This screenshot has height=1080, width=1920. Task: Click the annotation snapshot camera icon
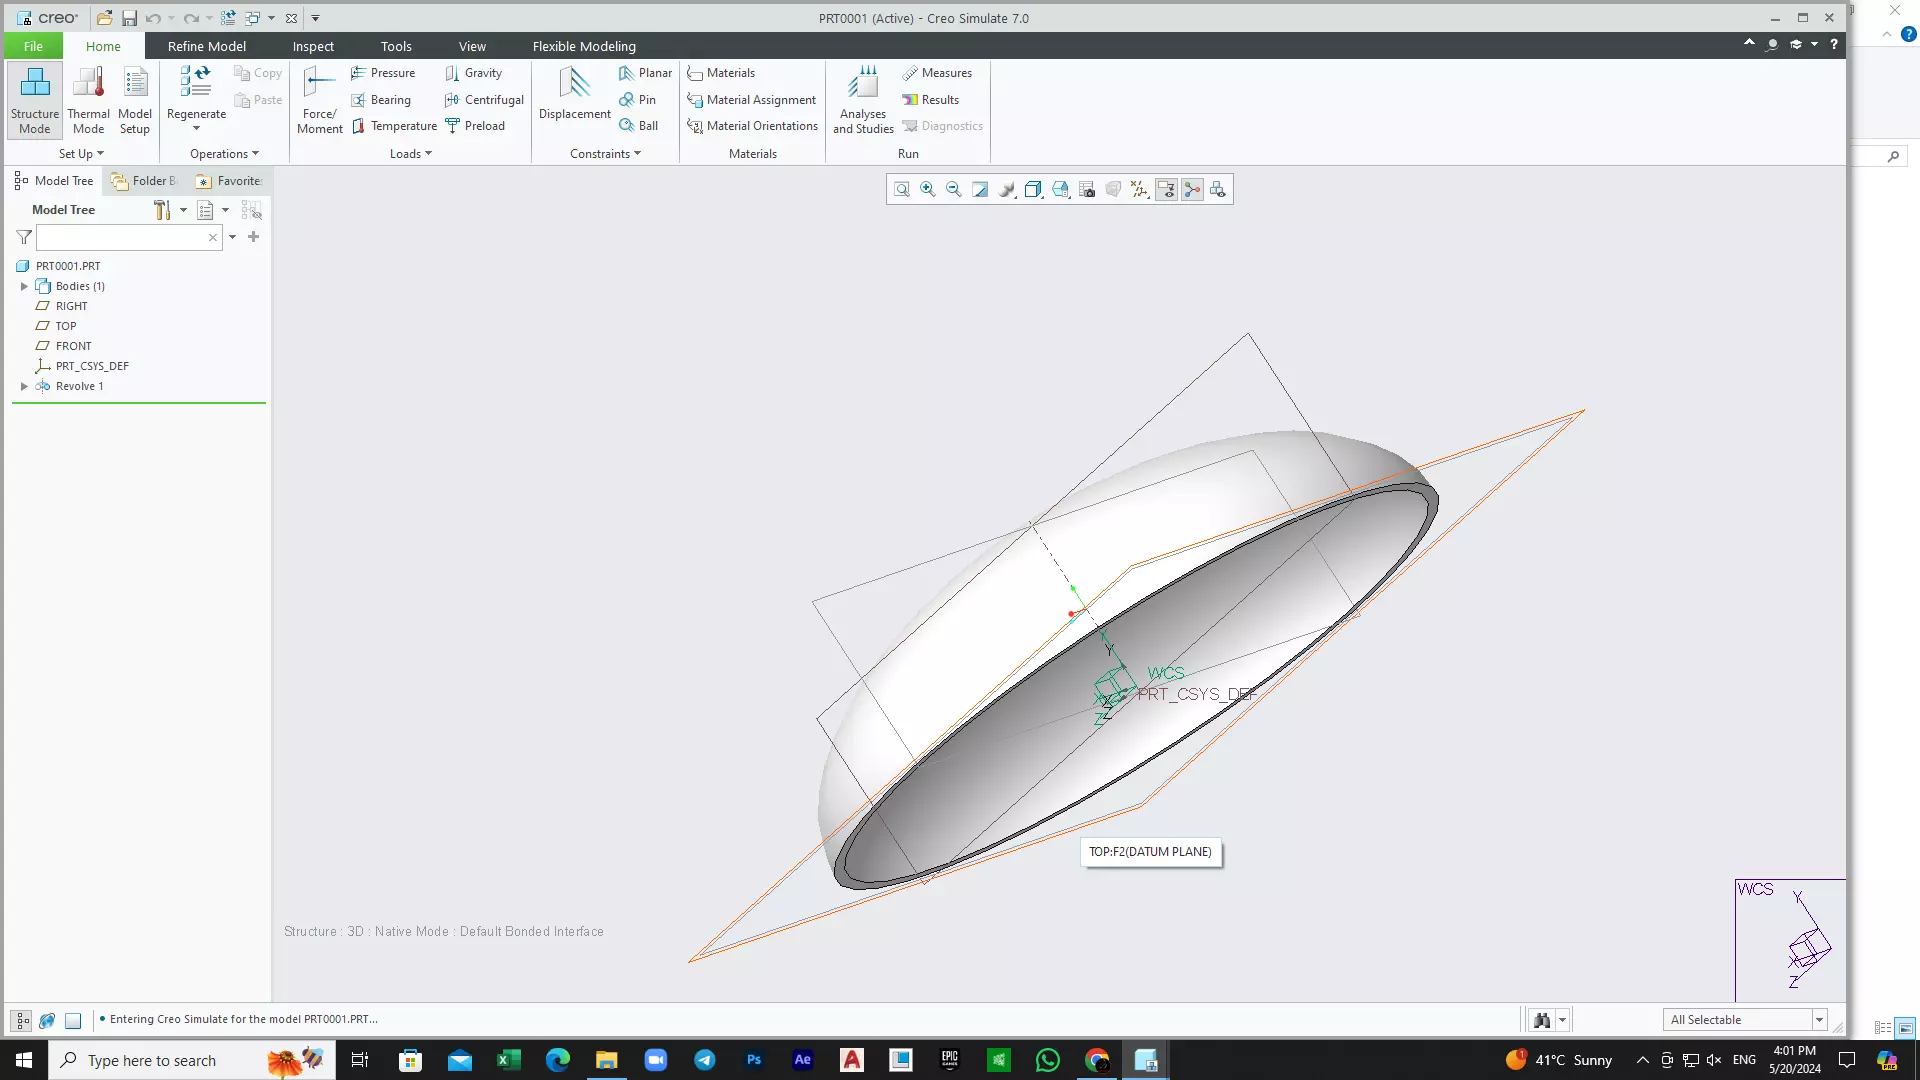click(1087, 190)
